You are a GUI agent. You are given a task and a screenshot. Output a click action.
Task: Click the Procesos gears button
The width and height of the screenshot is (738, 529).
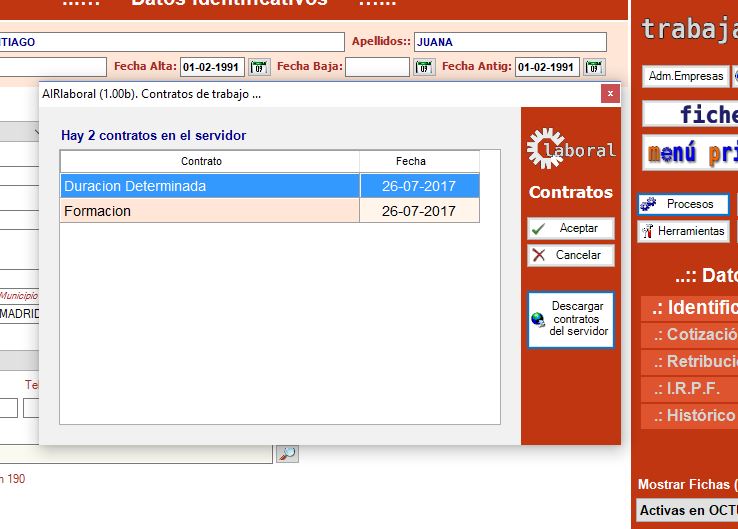pyautogui.click(x=684, y=204)
